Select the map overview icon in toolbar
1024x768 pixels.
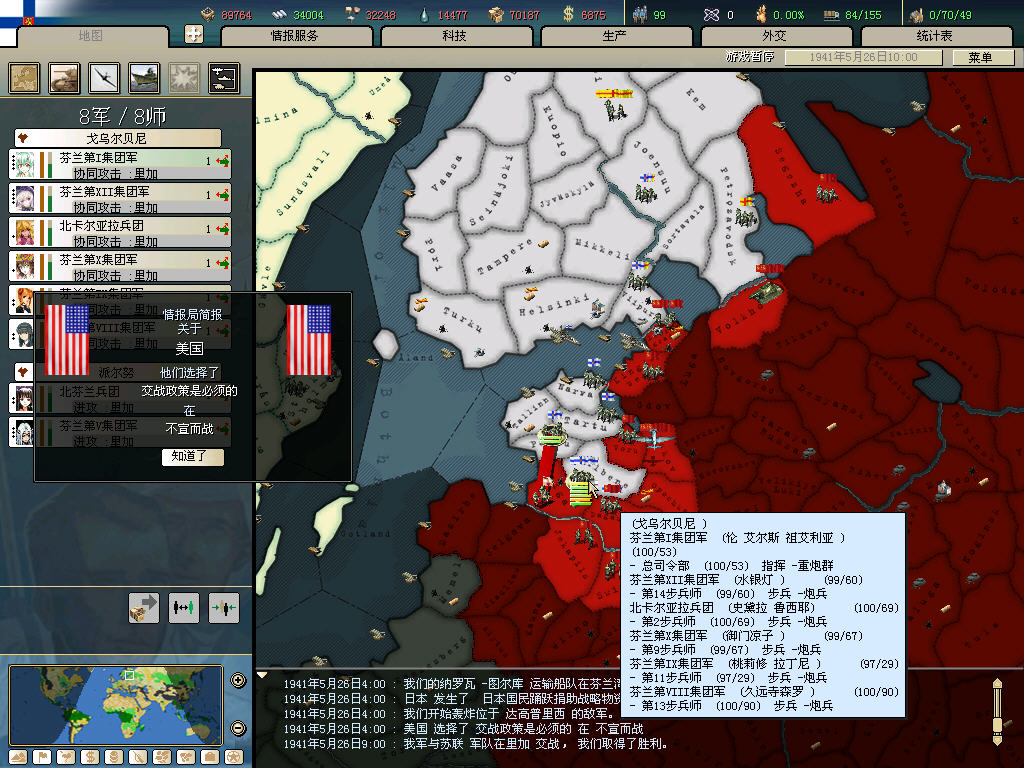point(24,78)
